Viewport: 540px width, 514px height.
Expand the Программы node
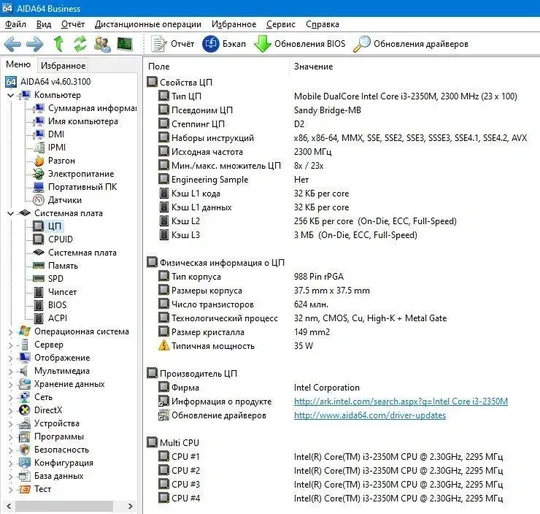[11, 437]
